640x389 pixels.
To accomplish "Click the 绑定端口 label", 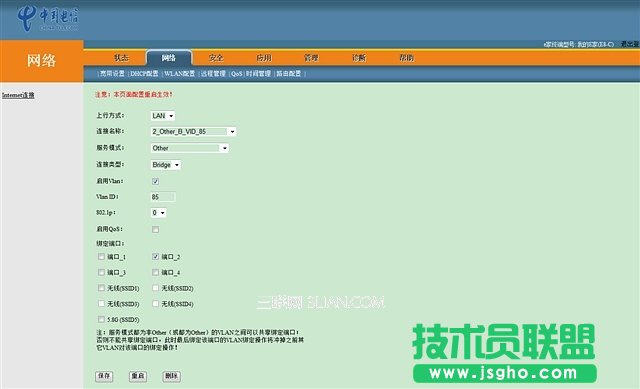I will pos(110,243).
